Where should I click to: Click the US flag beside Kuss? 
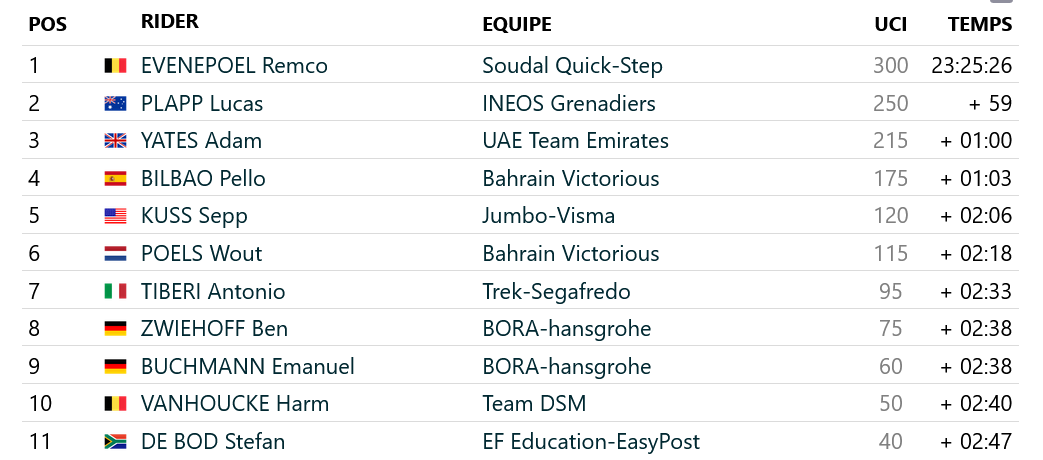coord(115,216)
